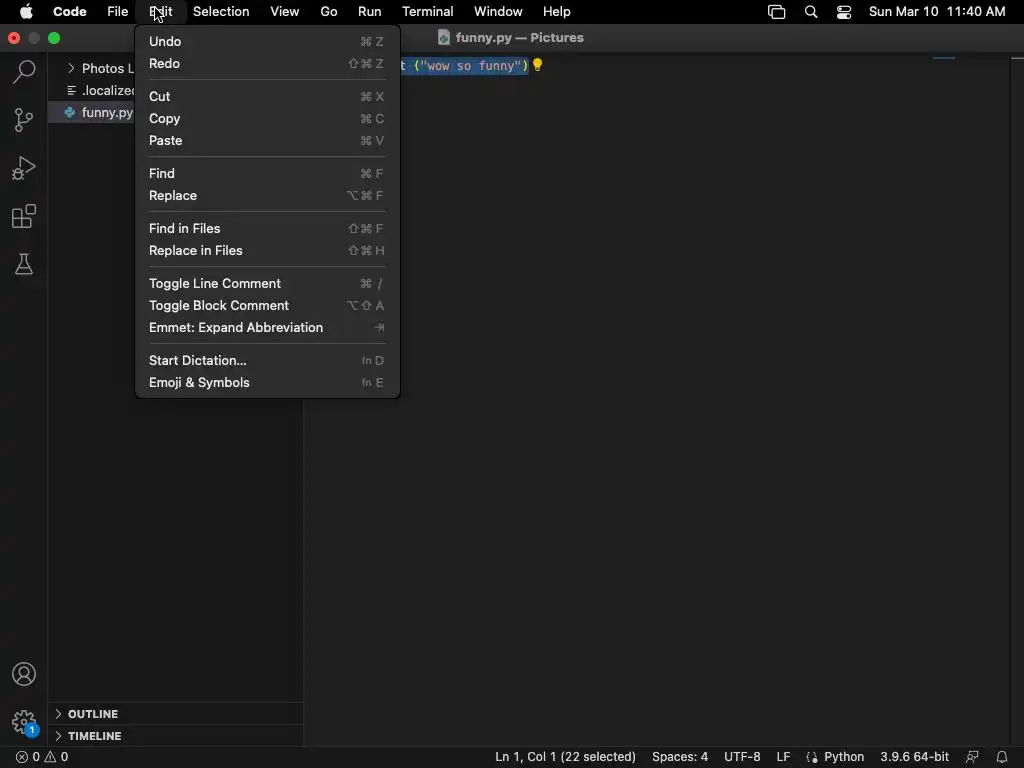Open the View menu

tap(285, 12)
